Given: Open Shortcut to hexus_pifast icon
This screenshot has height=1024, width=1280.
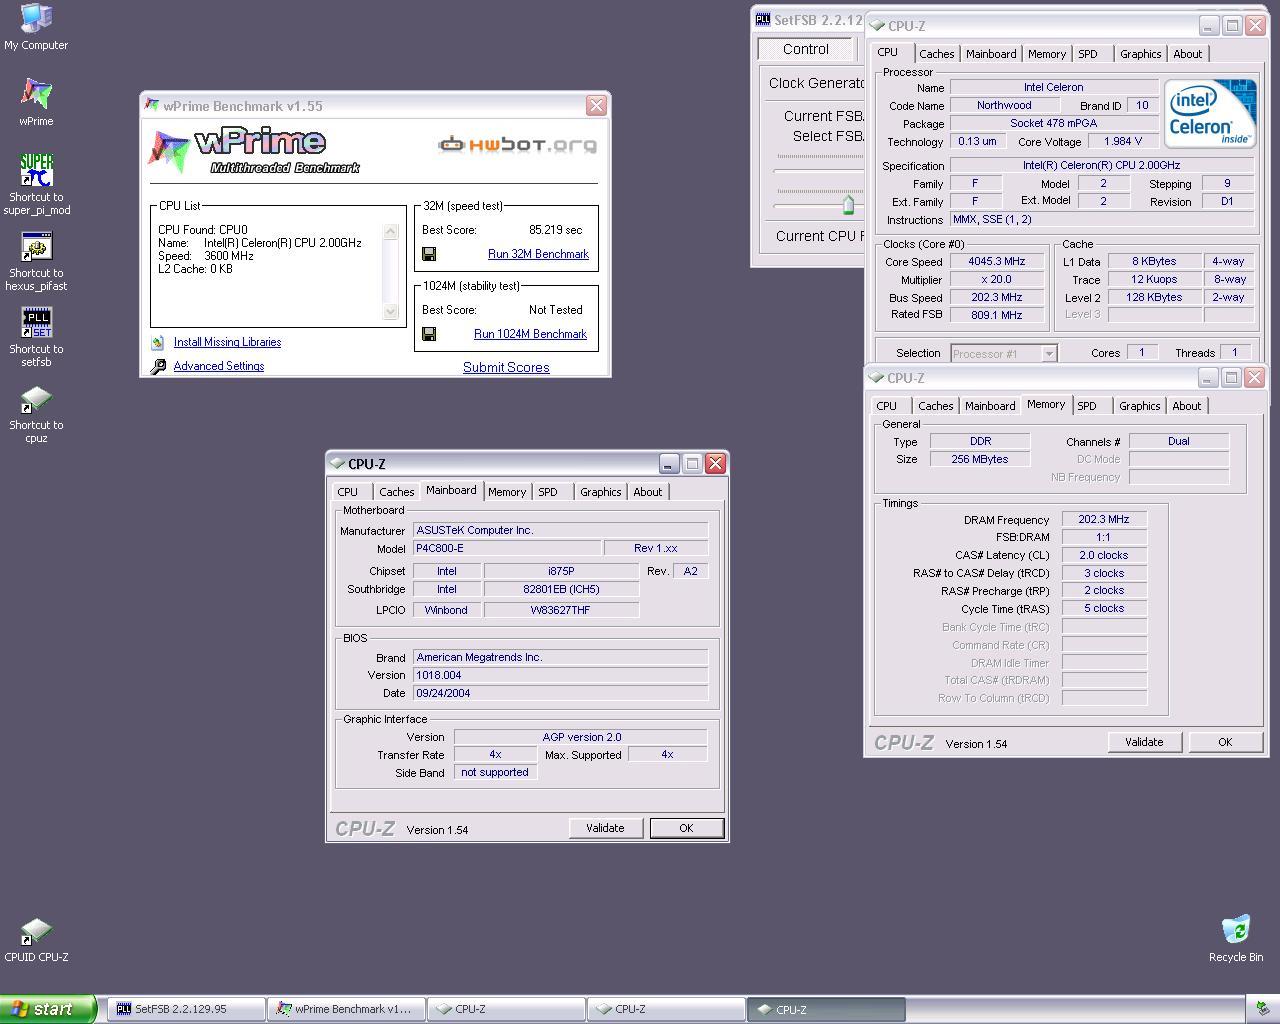Looking at the screenshot, I should 36,246.
